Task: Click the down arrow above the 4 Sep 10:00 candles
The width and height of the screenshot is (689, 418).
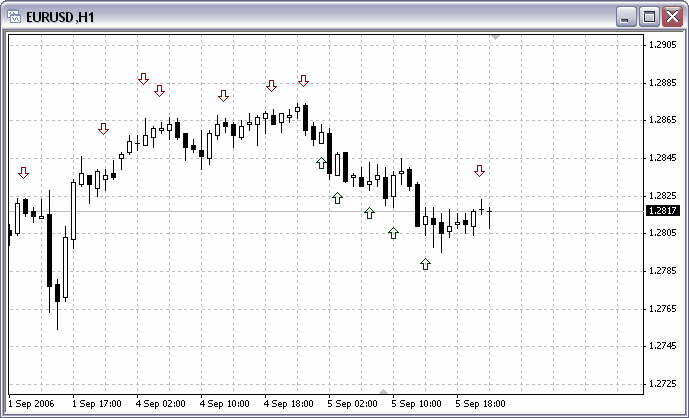Action: tap(223, 96)
